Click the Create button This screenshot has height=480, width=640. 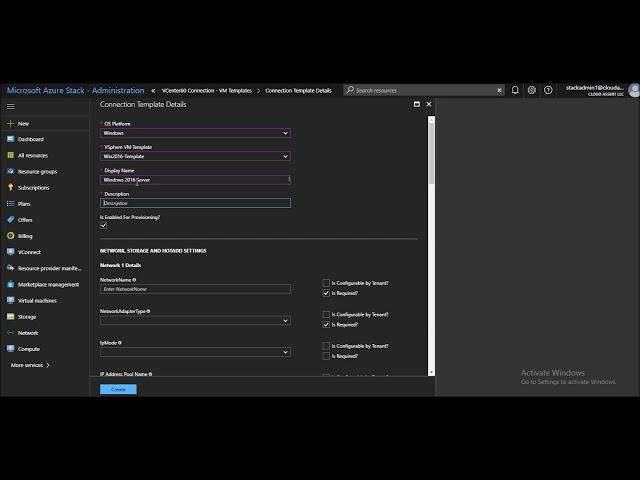(118, 389)
